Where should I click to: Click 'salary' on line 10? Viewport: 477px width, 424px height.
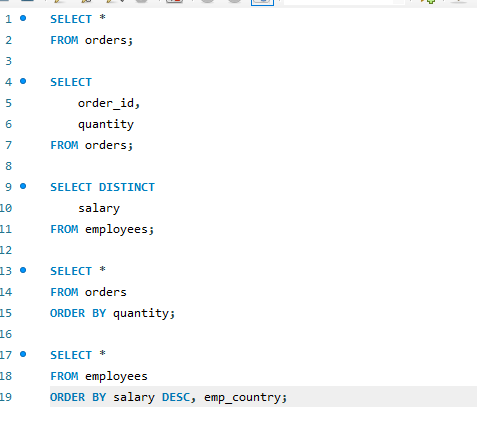99,209
